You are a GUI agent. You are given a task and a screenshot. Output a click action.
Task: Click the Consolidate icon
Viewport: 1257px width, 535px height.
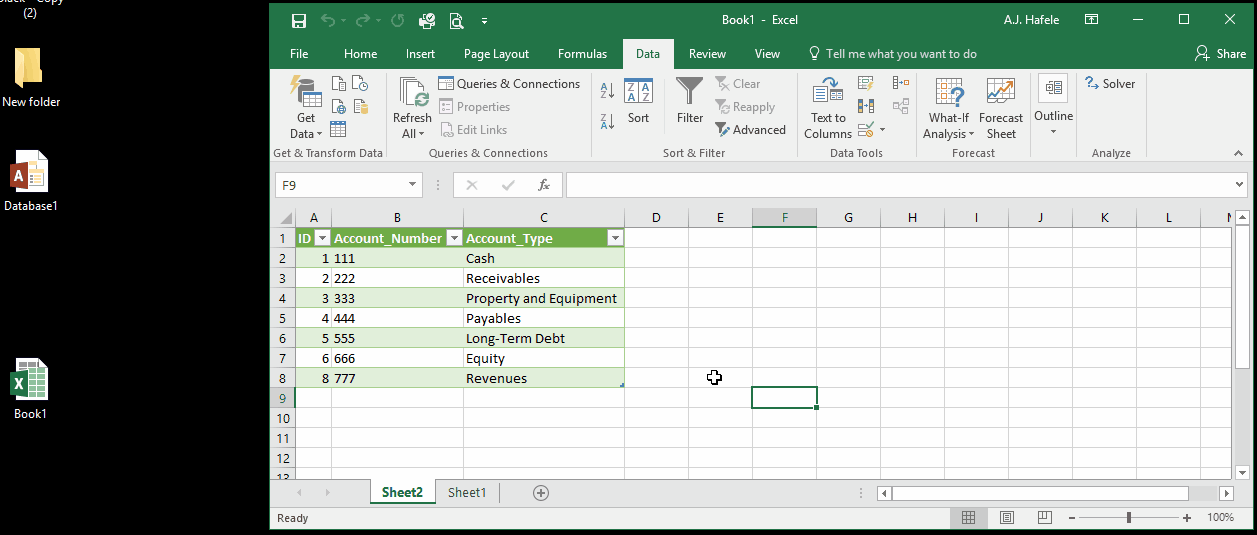click(900, 84)
